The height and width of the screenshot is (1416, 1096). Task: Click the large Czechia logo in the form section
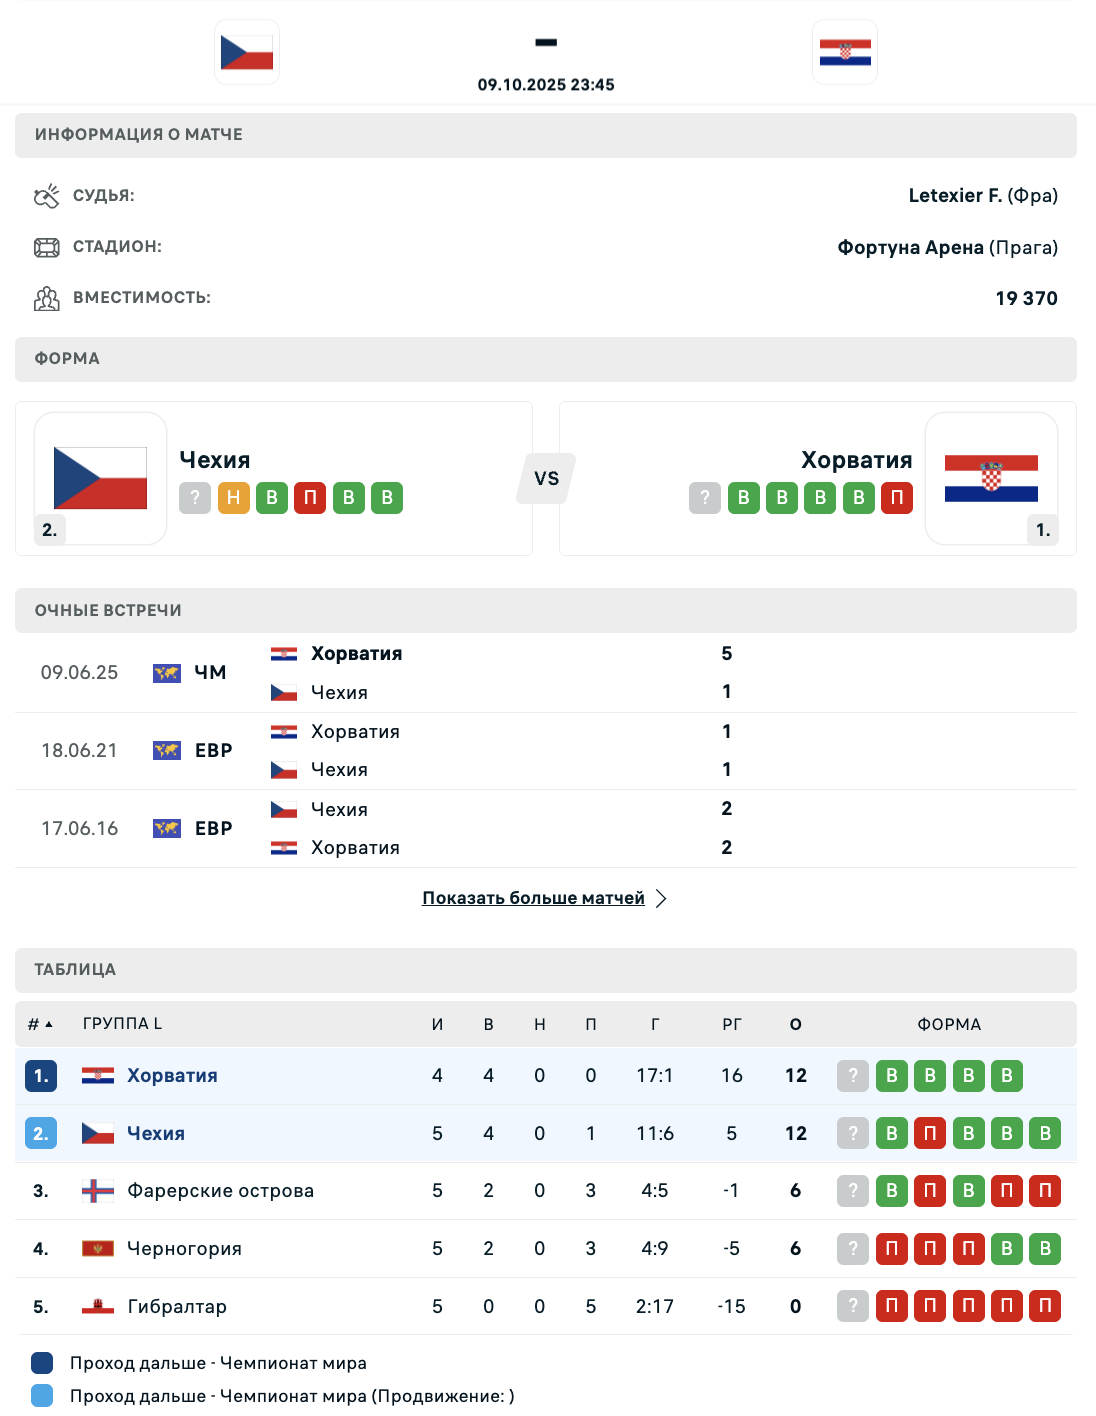tap(100, 478)
